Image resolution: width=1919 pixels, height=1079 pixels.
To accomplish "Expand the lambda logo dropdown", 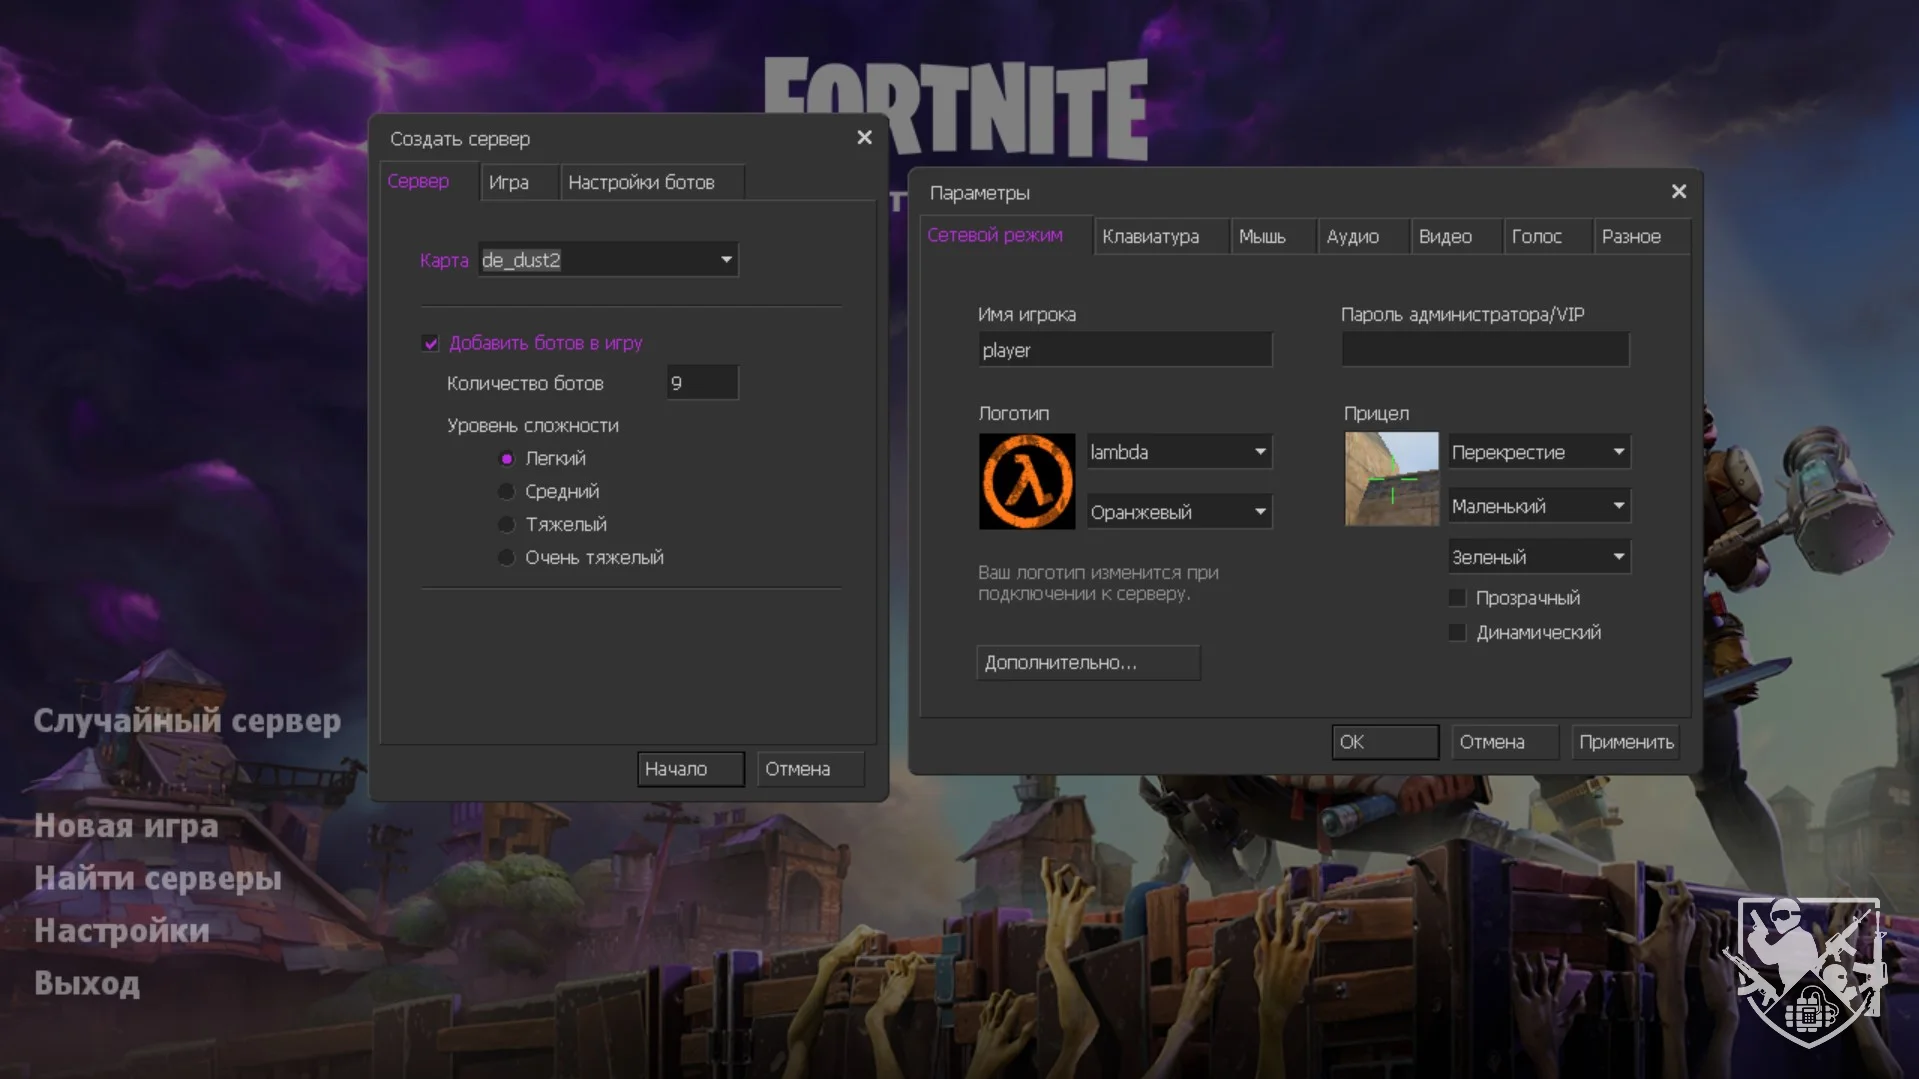I will pos(1260,452).
